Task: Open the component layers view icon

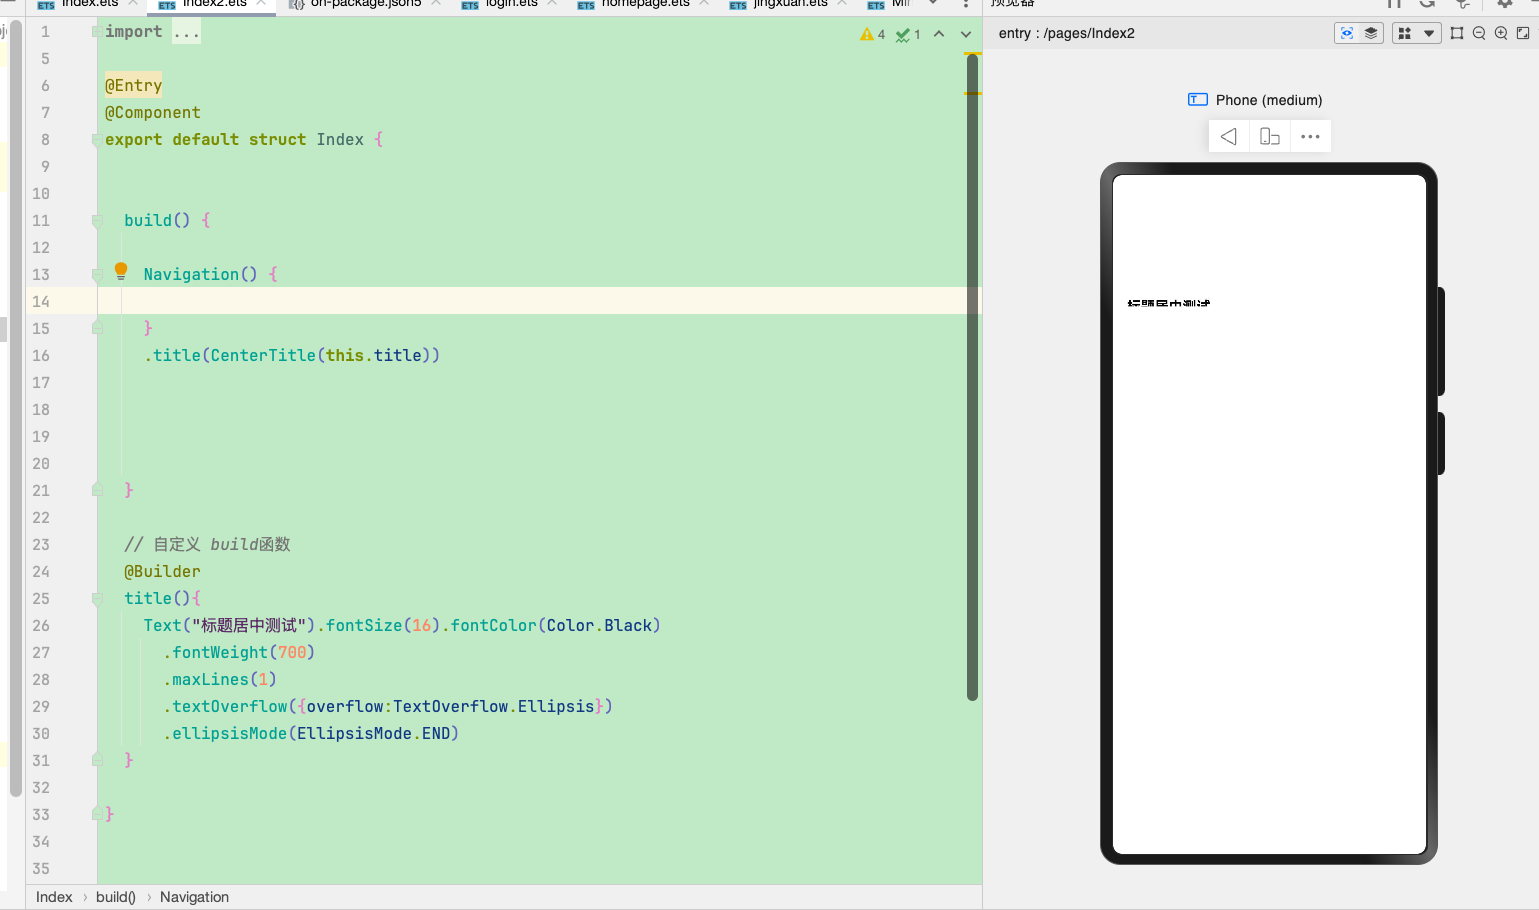Action: pyautogui.click(x=1371, y=33)
